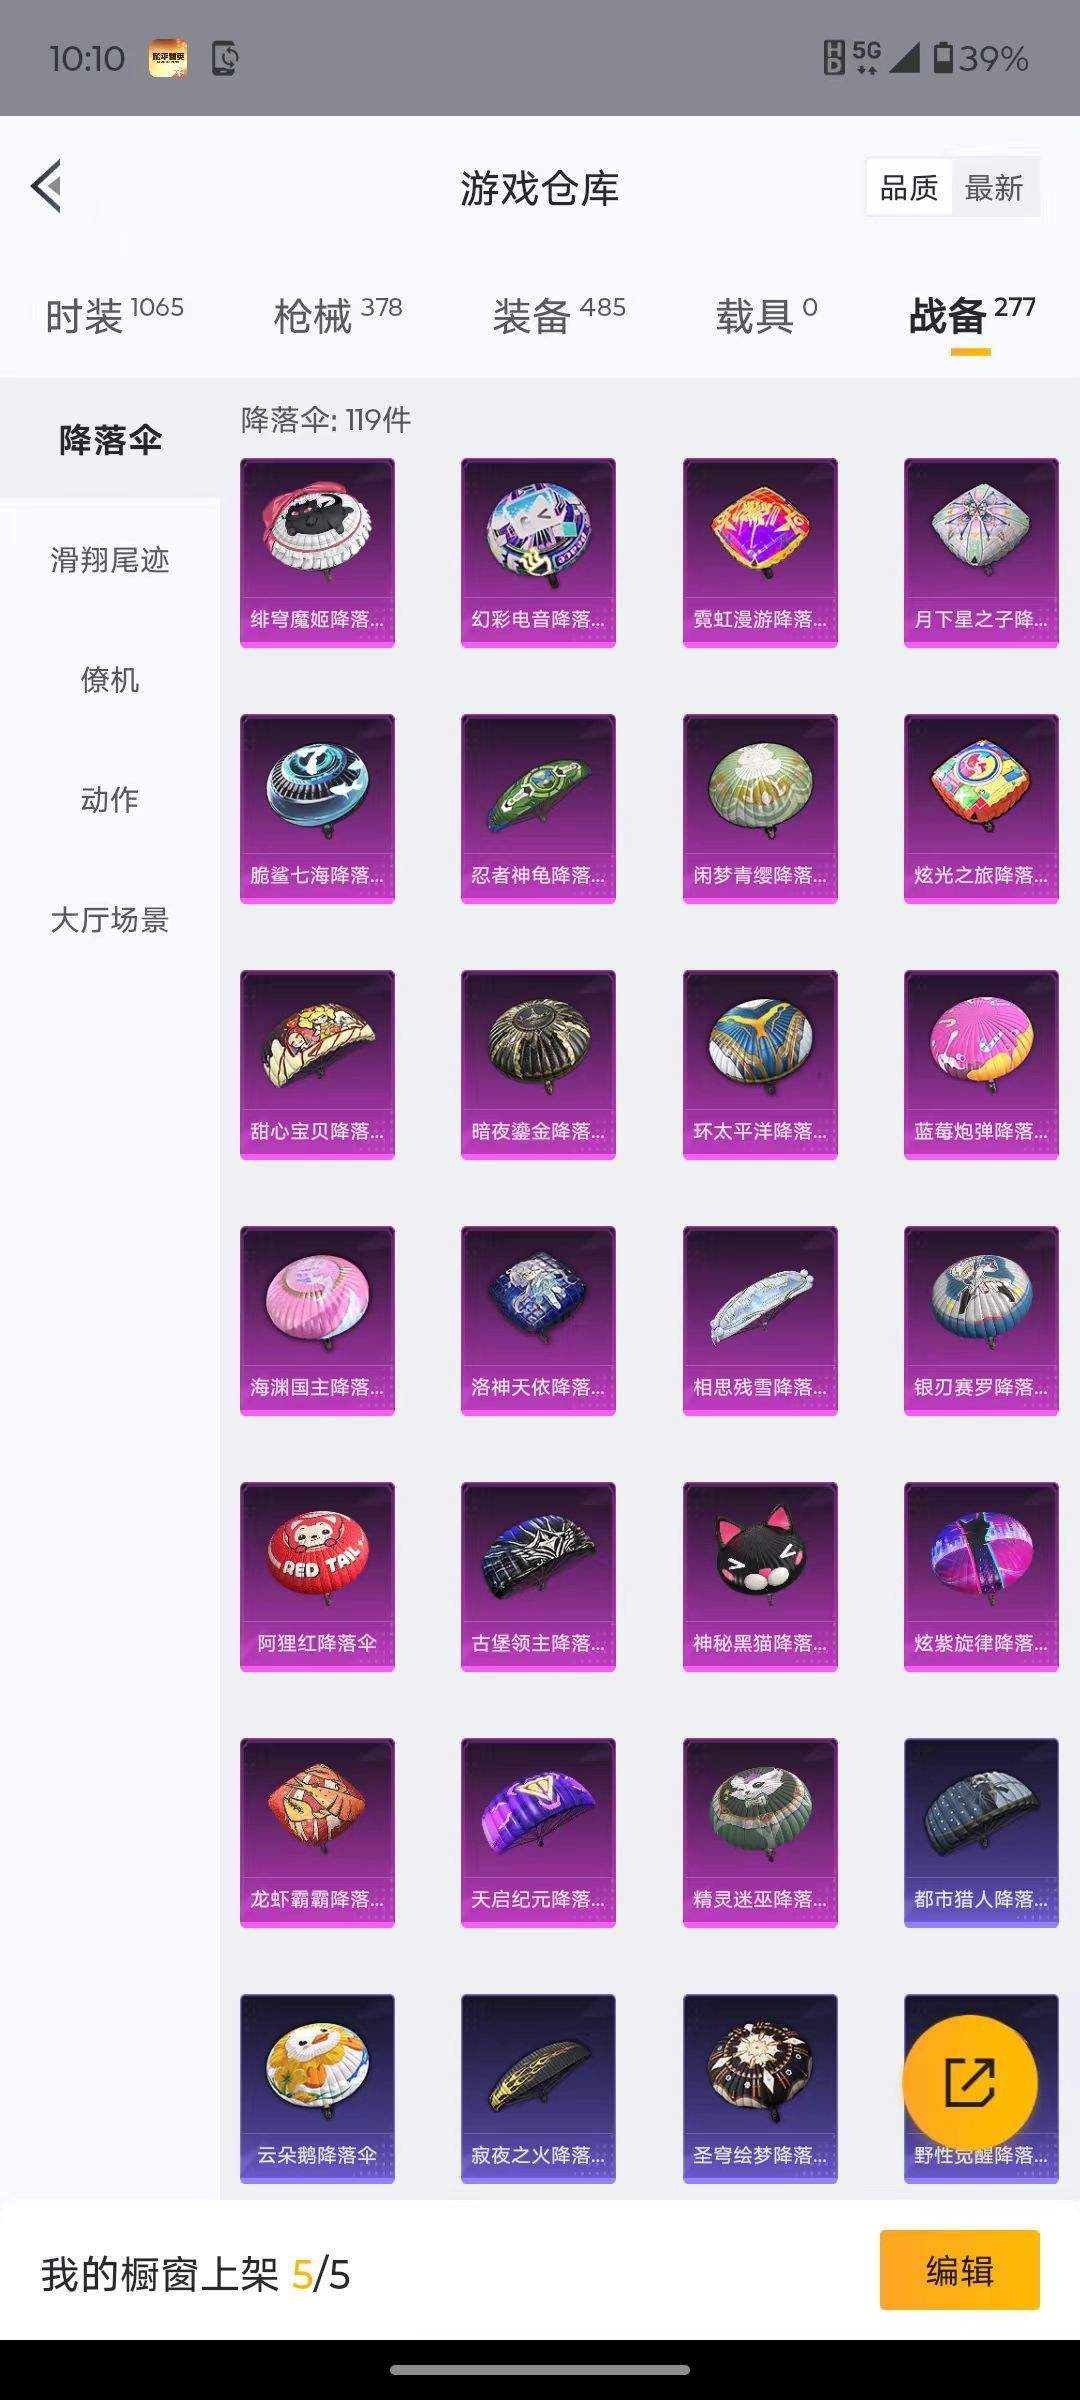The width and height of the screenshot is (1080, 2400).
Task: Select the 神秘黑猫 cat parachute
Action: [760, 1577]
